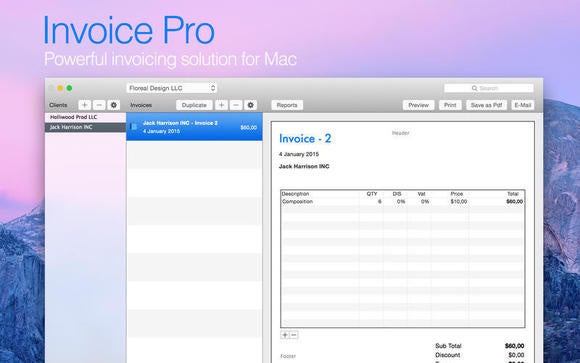This screenshot has width=580, height=363.
Task: Add a new client with plus button
Action: (x=85, y=105)
